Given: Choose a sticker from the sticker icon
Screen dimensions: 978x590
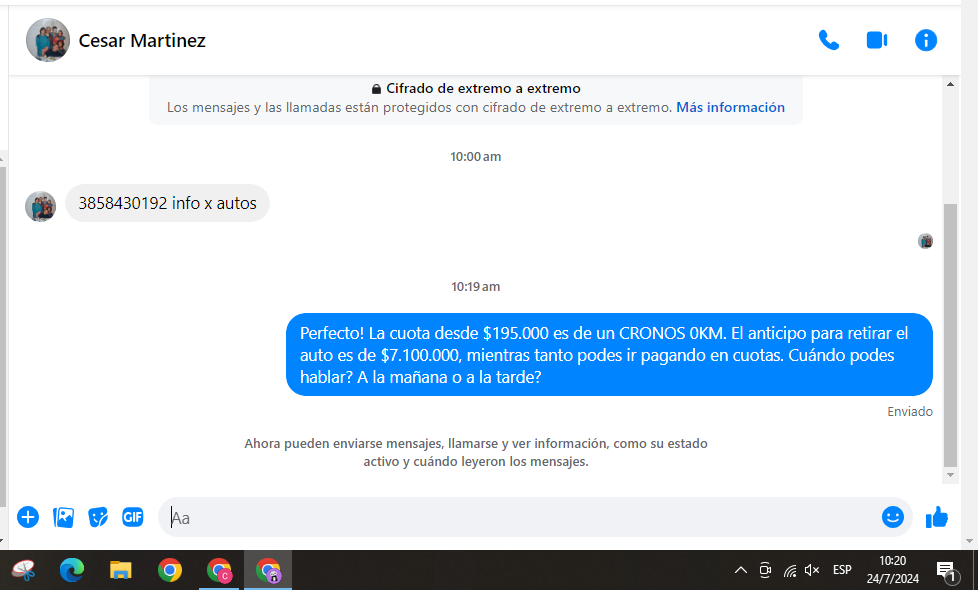Looking at the screenshot, I should (x=98, y=517).
